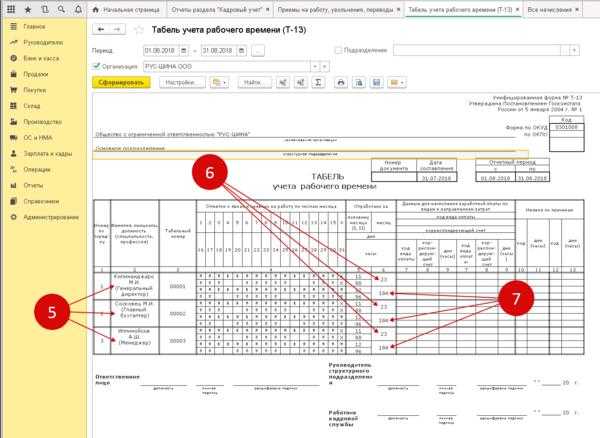The image size is (600, 438).
Task: Open notifications bell icon
Action: pyautogui.click(x=78, y=9)
